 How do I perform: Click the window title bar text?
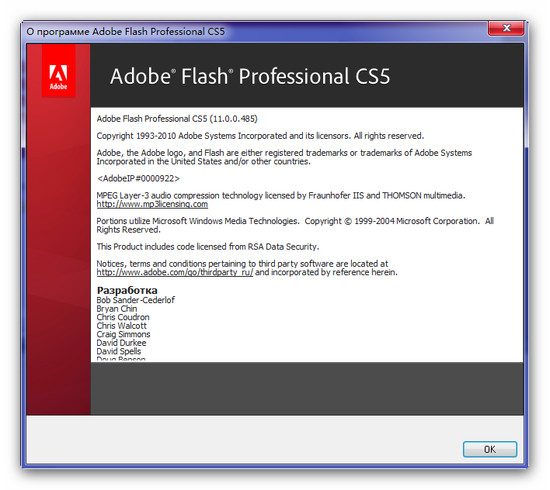click(126, 32)
